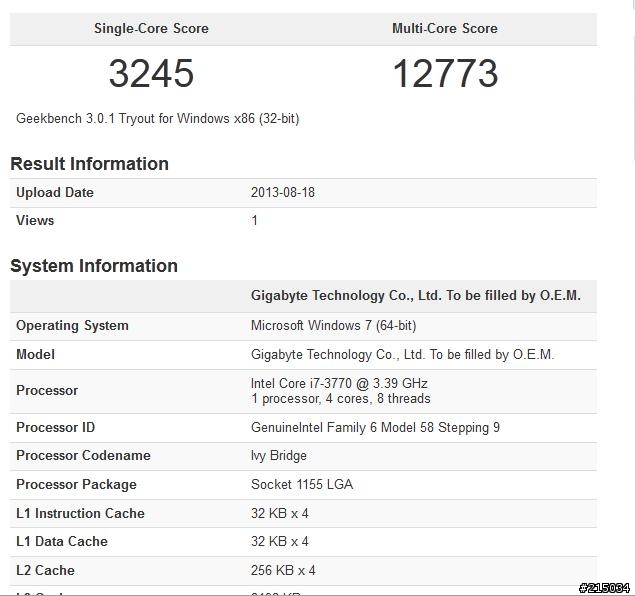
Task: Click the Processor Codename label
Action: [x=83, y=456]
